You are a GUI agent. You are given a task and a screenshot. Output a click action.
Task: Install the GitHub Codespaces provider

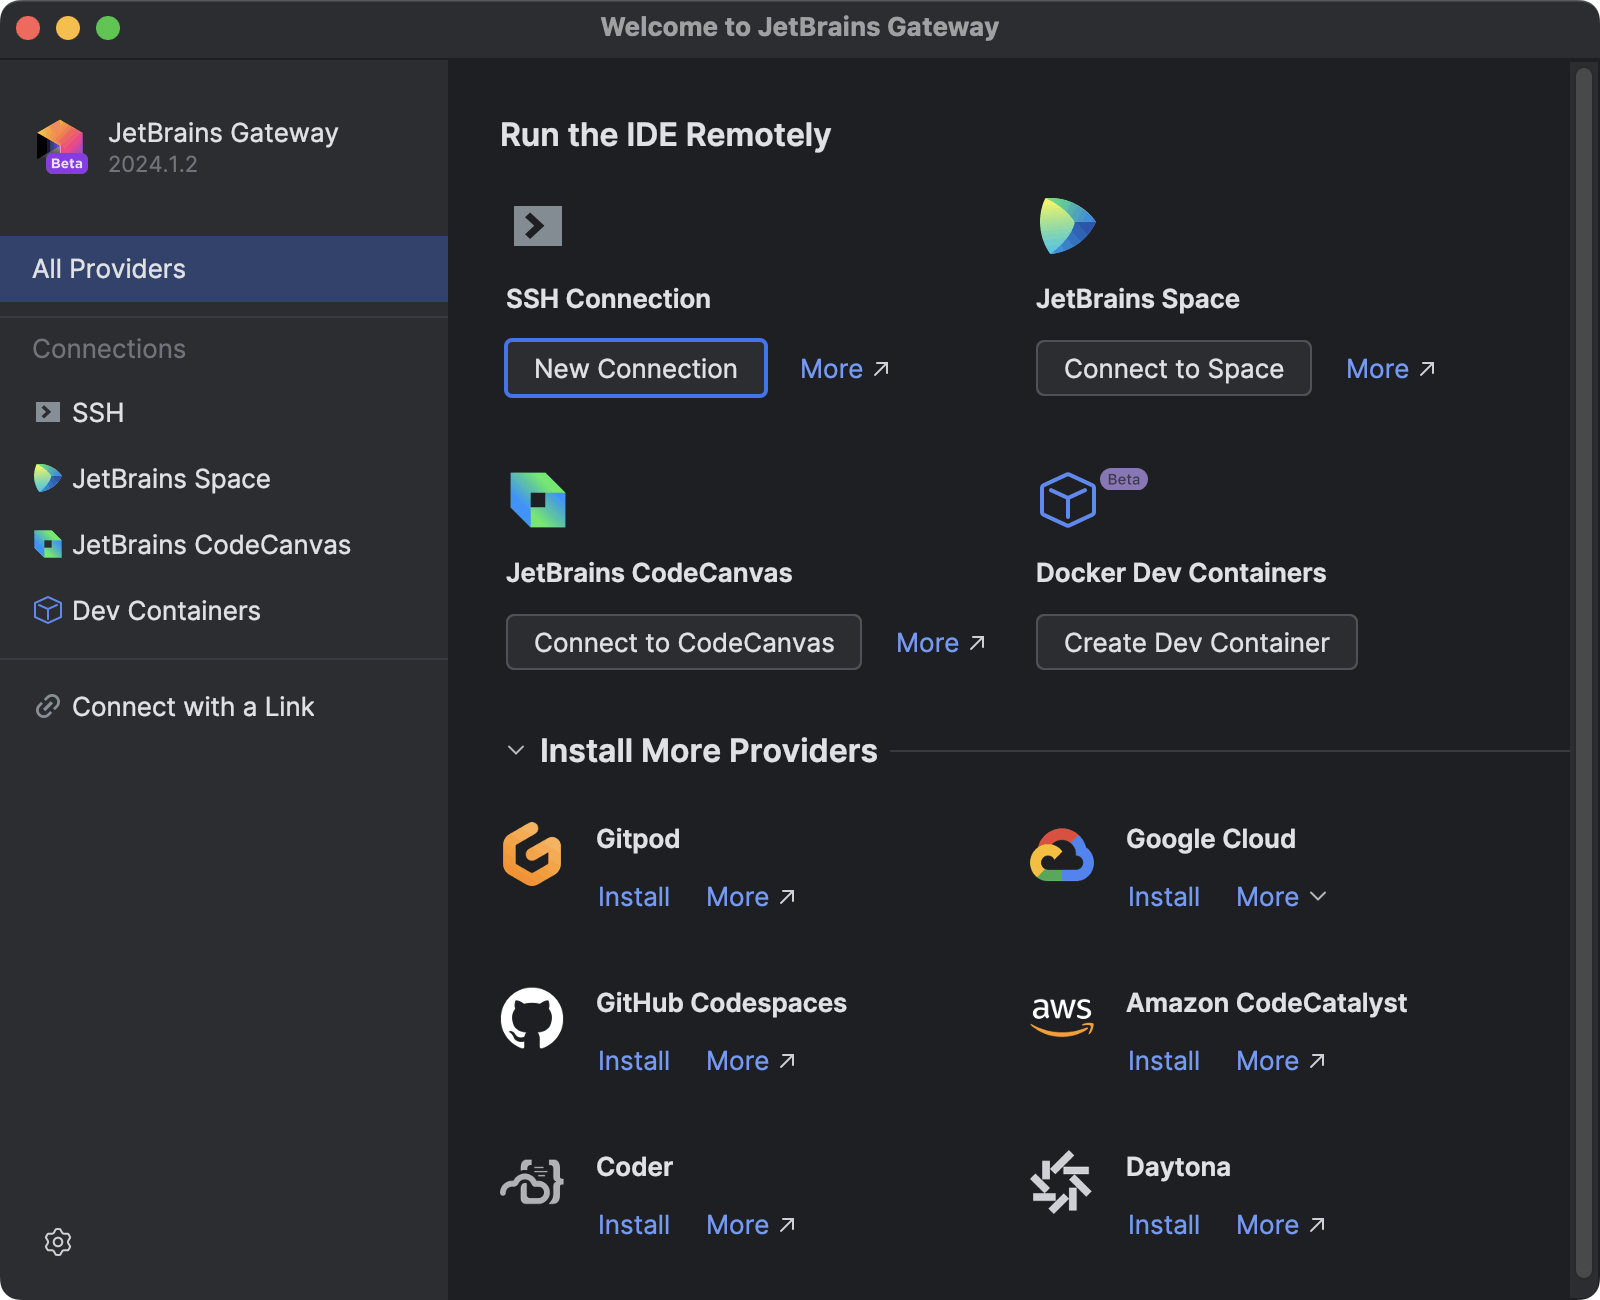(634, 1061)
